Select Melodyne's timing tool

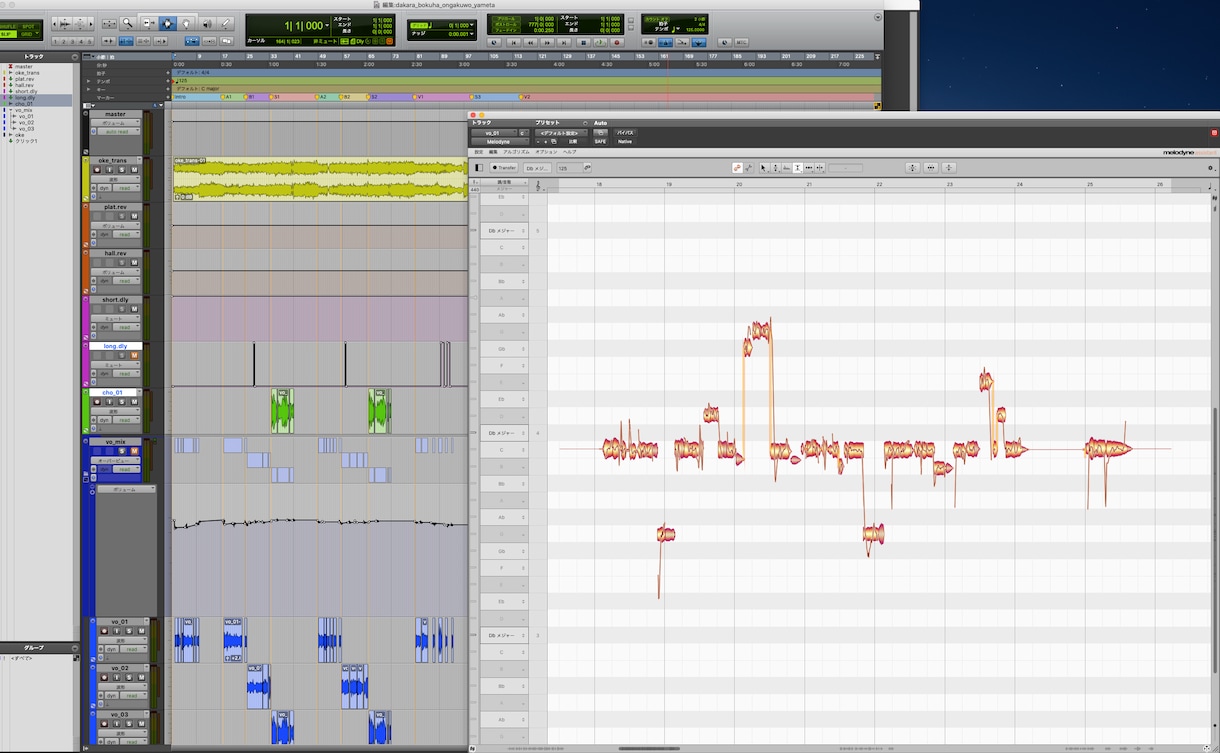pyautogui.click(x=809, y=168)
